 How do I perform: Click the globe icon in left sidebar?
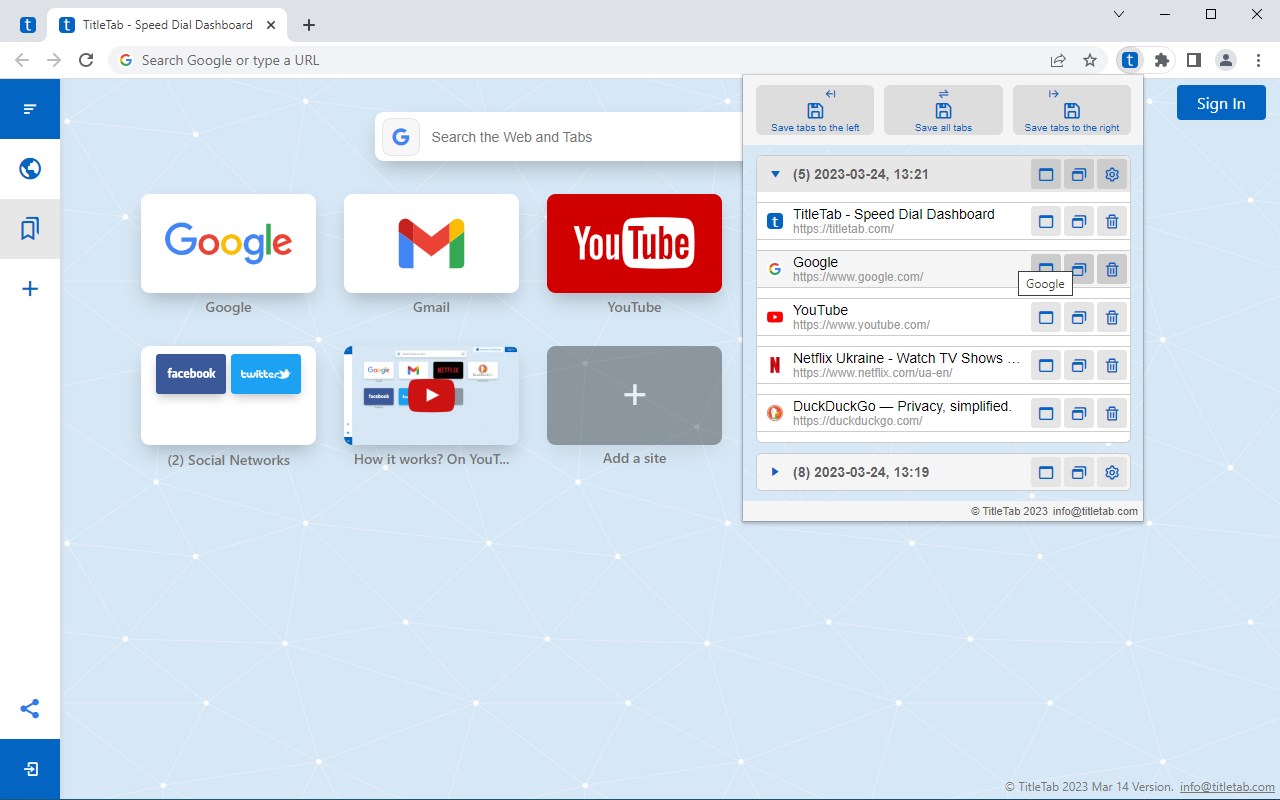(30, 168)
